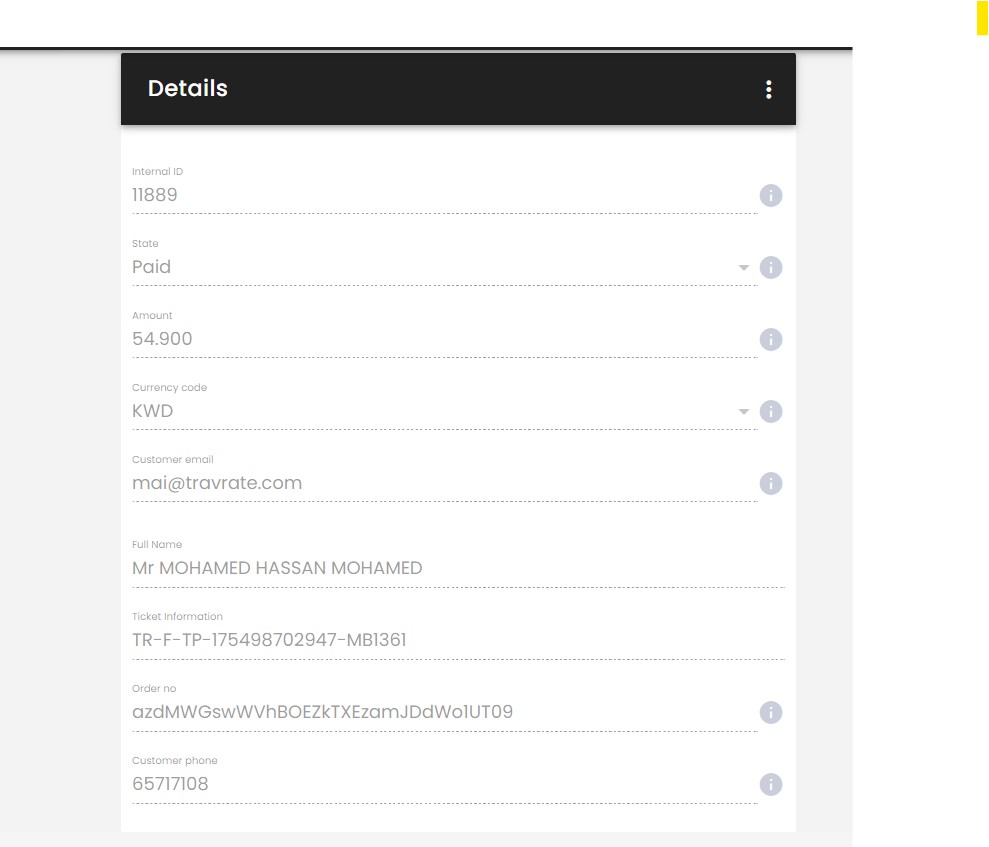This screenshot has width=989, height=847.
Task: Click the Ticket Information field
Action: (x=458, y=640)
